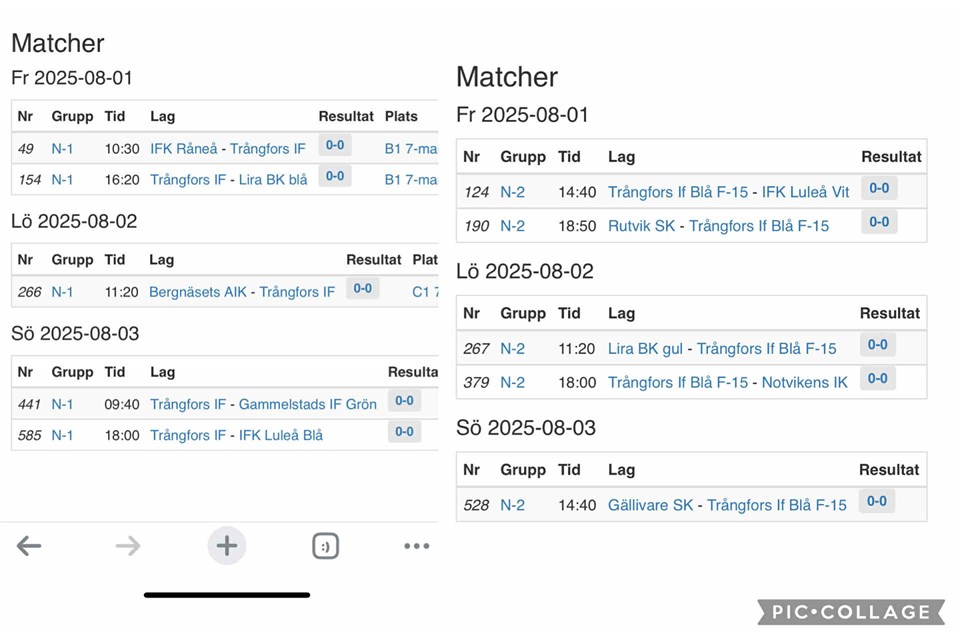Open IFK Råneå team link
This screenshot has width=960, height=640.
pyautogui.click(x=183, y=149)
